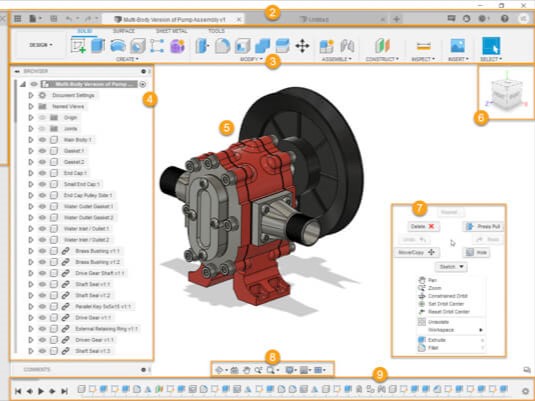This screenshot has width=535, height=401.
Task: Click Move/Copy button in marking menu
Action: click(417, 252)
